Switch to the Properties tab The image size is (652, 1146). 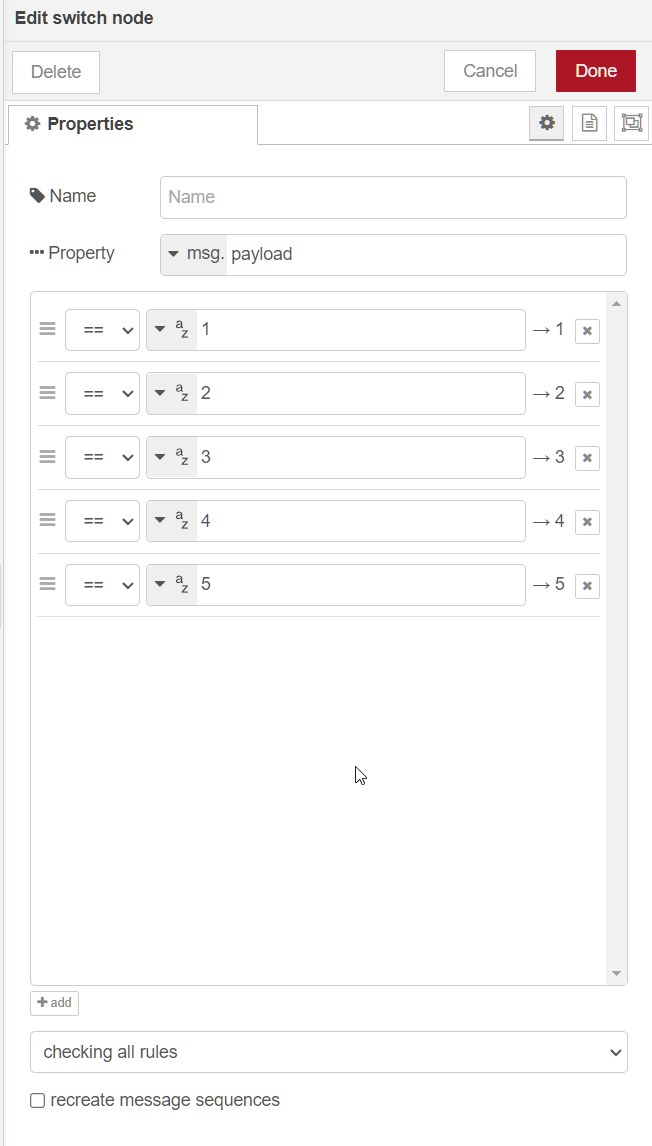coord(80,124)
